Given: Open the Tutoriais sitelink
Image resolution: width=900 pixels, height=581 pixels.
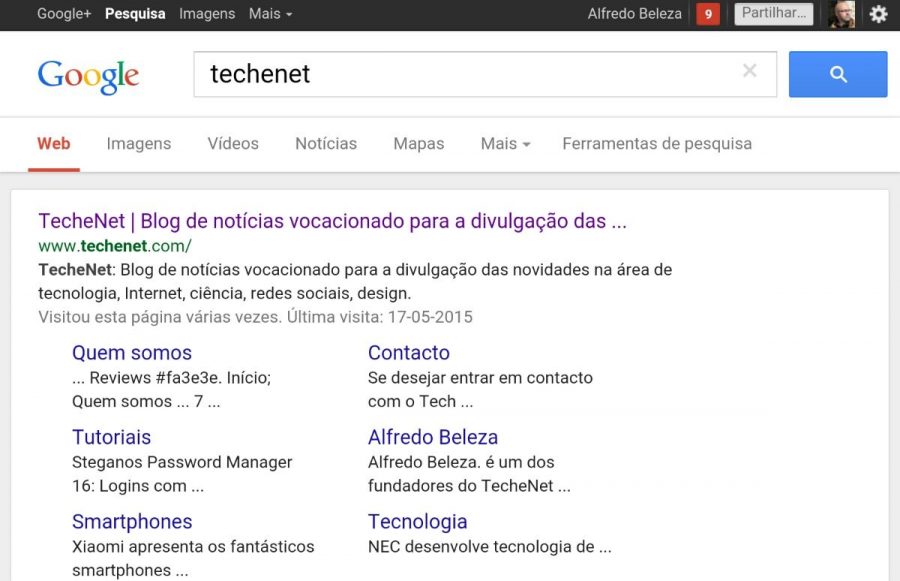Looking at the screenshot, I should click(111, 437).
